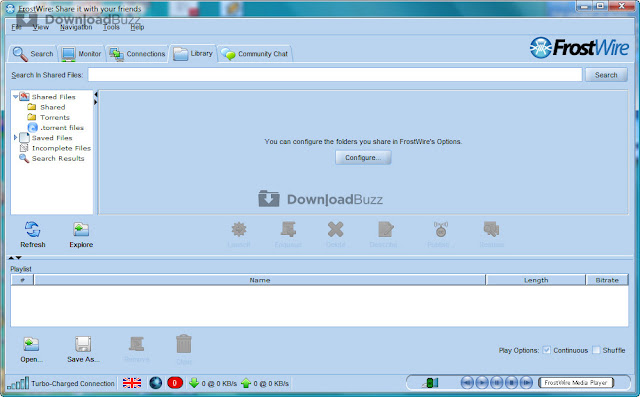The image size is (640, 397).
Task: Open the View menu
Action: tap(40, 27)
